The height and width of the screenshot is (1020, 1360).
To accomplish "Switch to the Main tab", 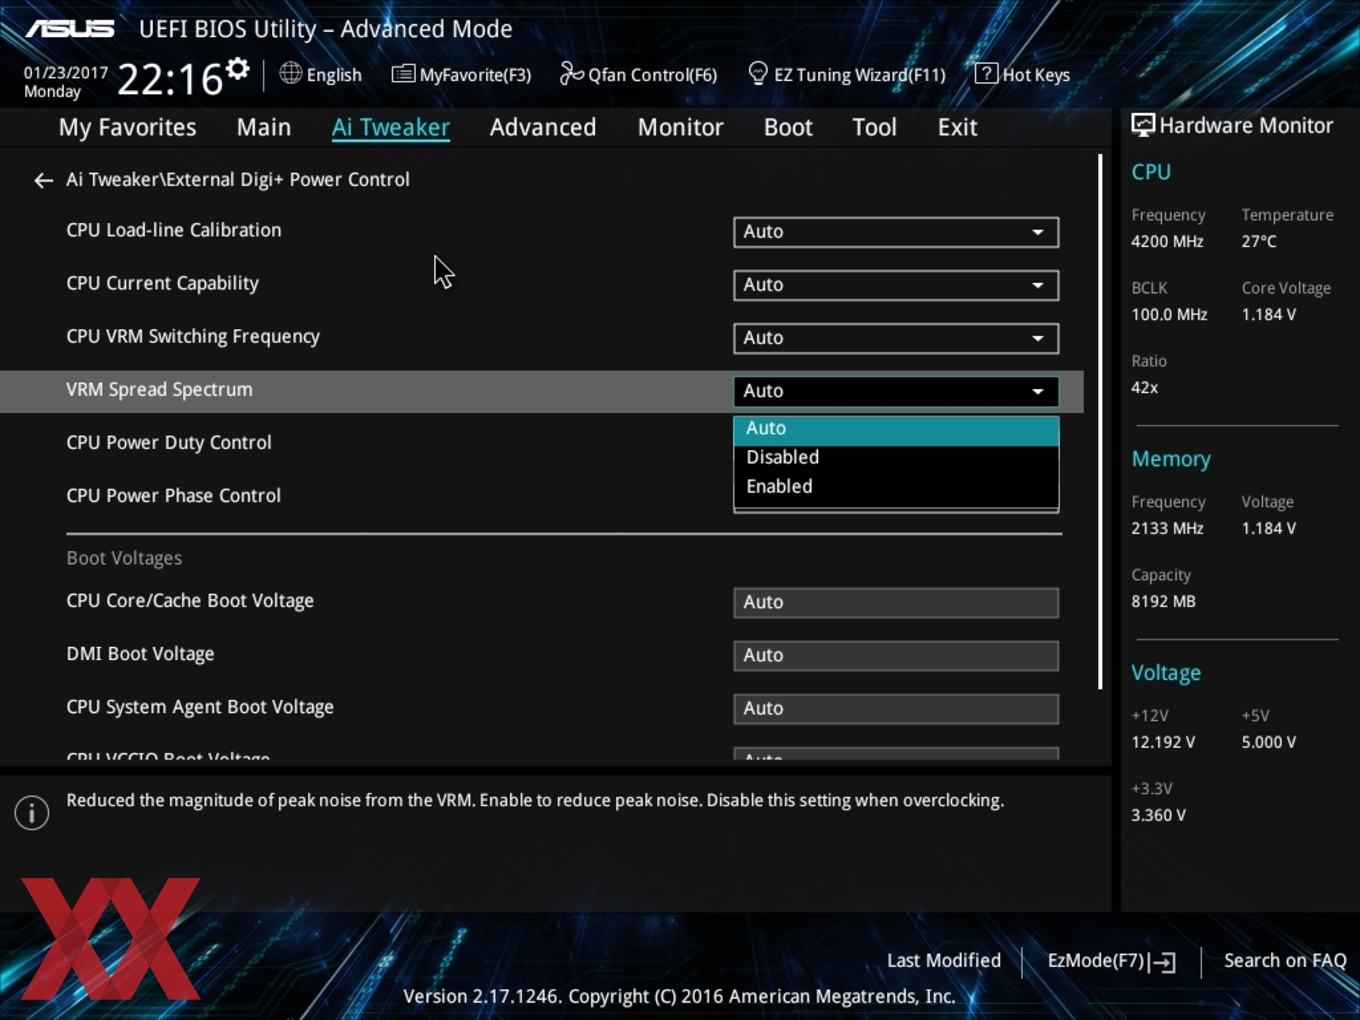I will [x=264, y=127].
